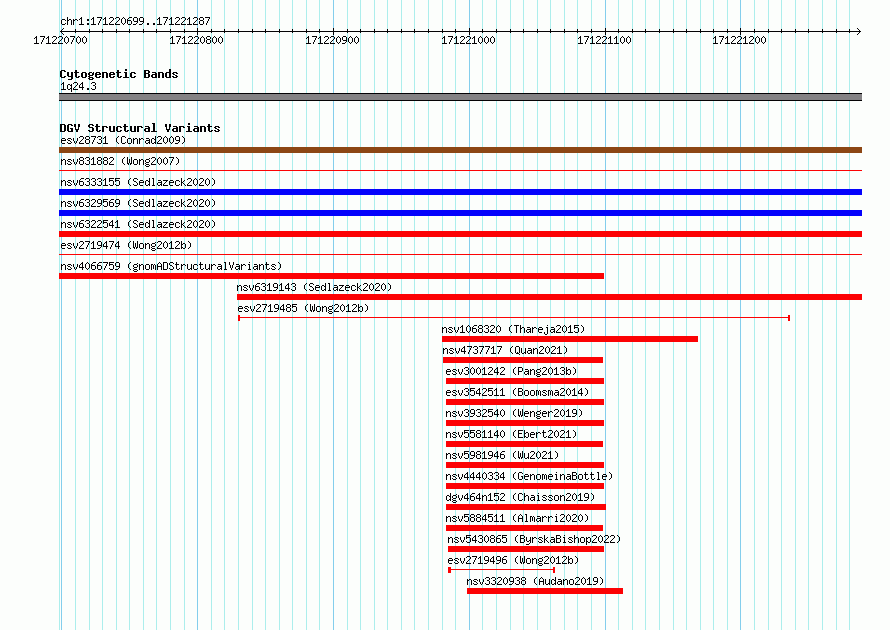Click the 1q24.3 band label
890x630 pixels.
78,86
